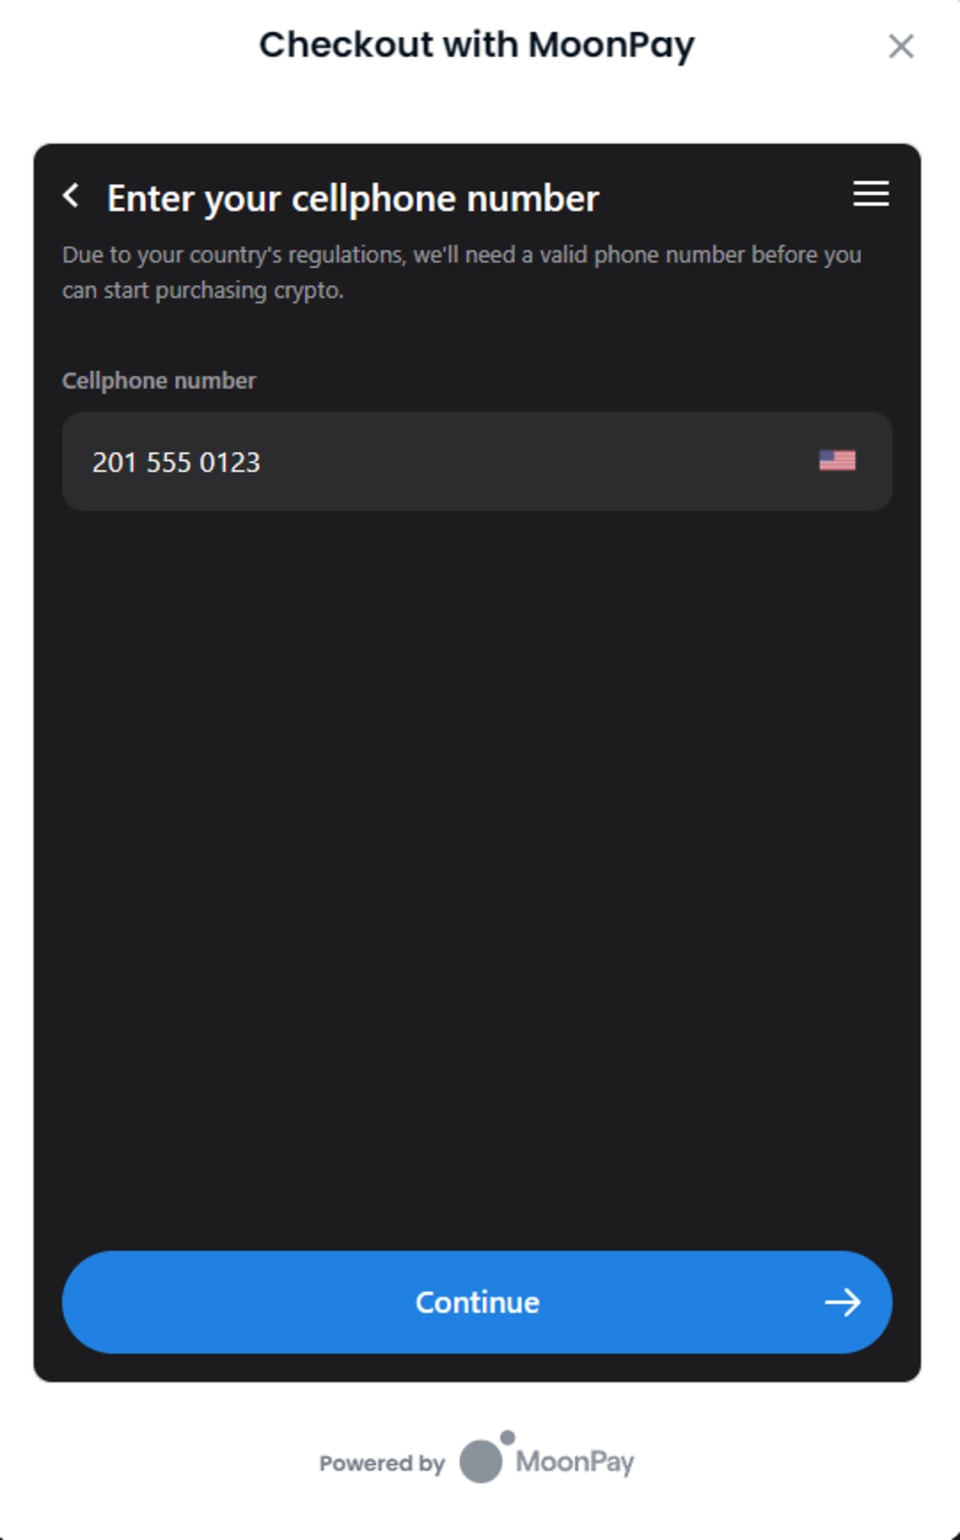Focus the cellphone number input field
Viewport: 960px width, 1540px height.
(x=477, y=461)
